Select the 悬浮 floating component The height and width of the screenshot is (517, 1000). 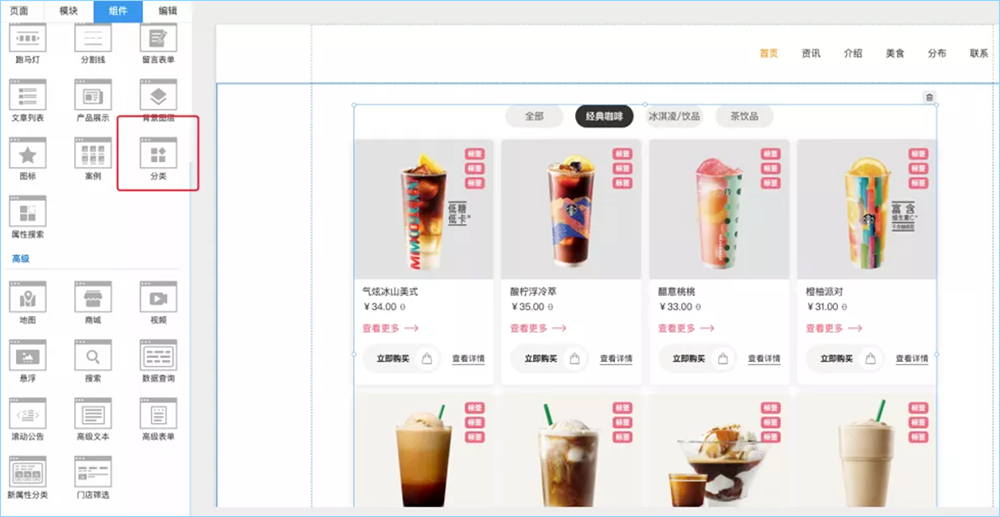pos(27,361)
